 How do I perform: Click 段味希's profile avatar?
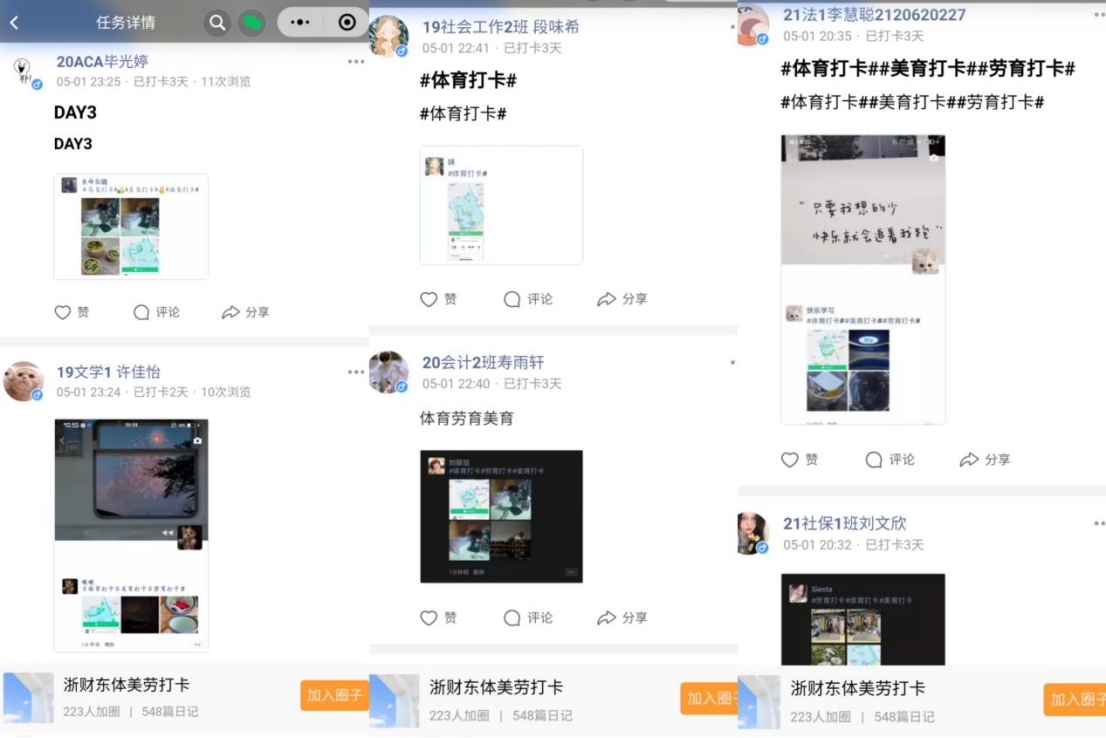pos(388,37)
